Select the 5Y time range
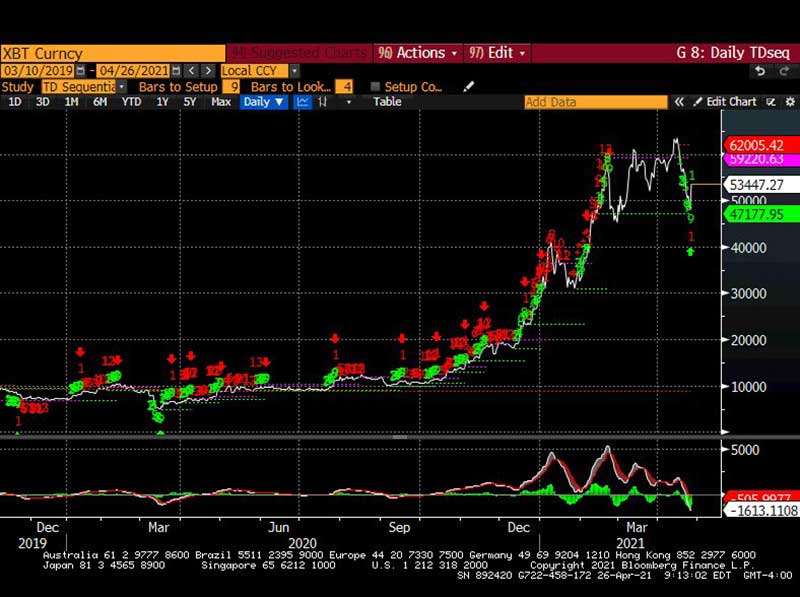Viewport: 800px width, 597px height. (x=189, y=102)
